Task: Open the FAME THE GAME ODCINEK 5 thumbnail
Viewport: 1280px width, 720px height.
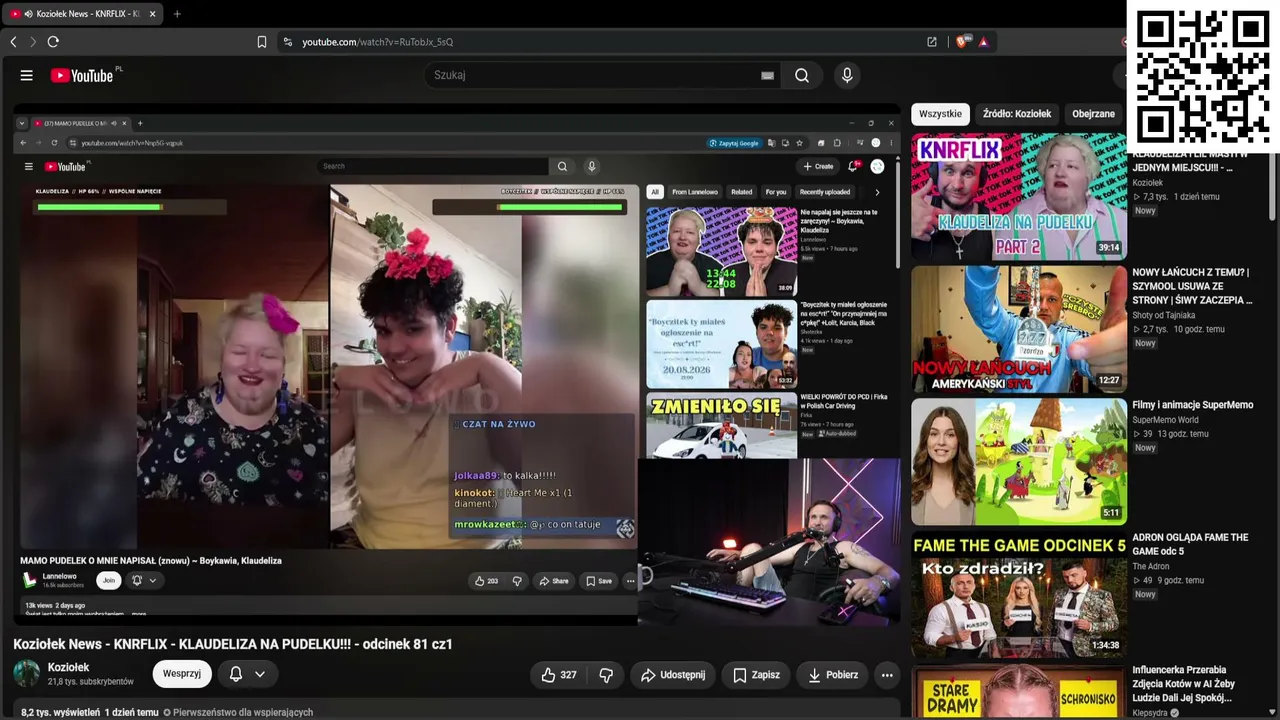Action: pyautogui.click(x=1019, y=594)
